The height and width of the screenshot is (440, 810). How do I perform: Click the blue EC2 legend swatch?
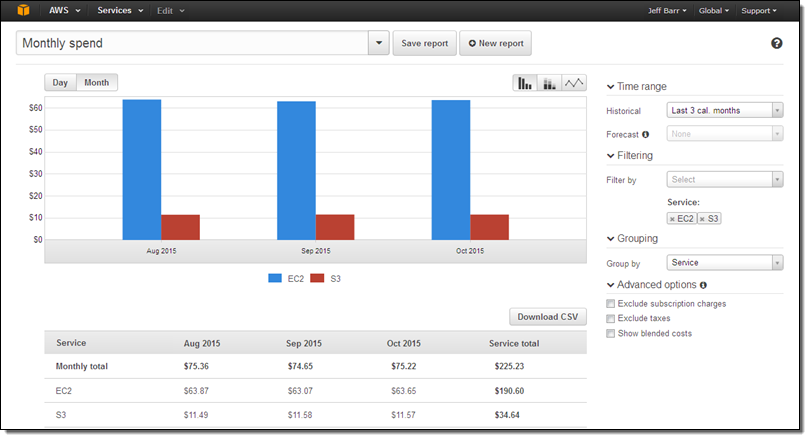[276, 278]
